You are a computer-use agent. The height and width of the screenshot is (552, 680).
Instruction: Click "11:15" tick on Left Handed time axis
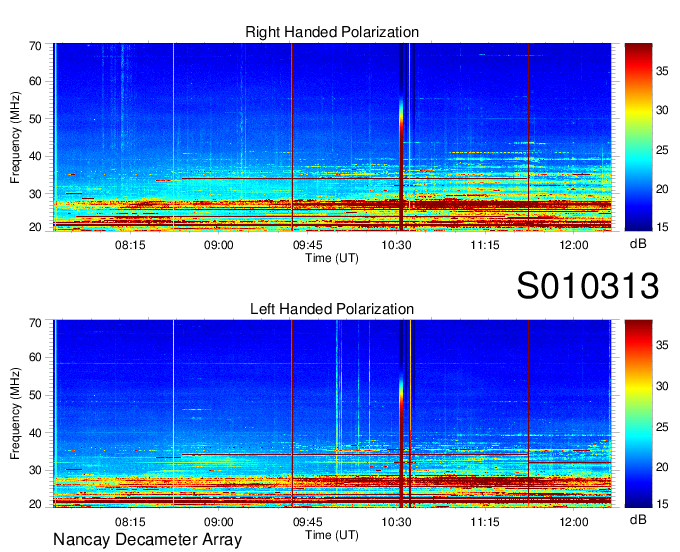pos(485,522)
